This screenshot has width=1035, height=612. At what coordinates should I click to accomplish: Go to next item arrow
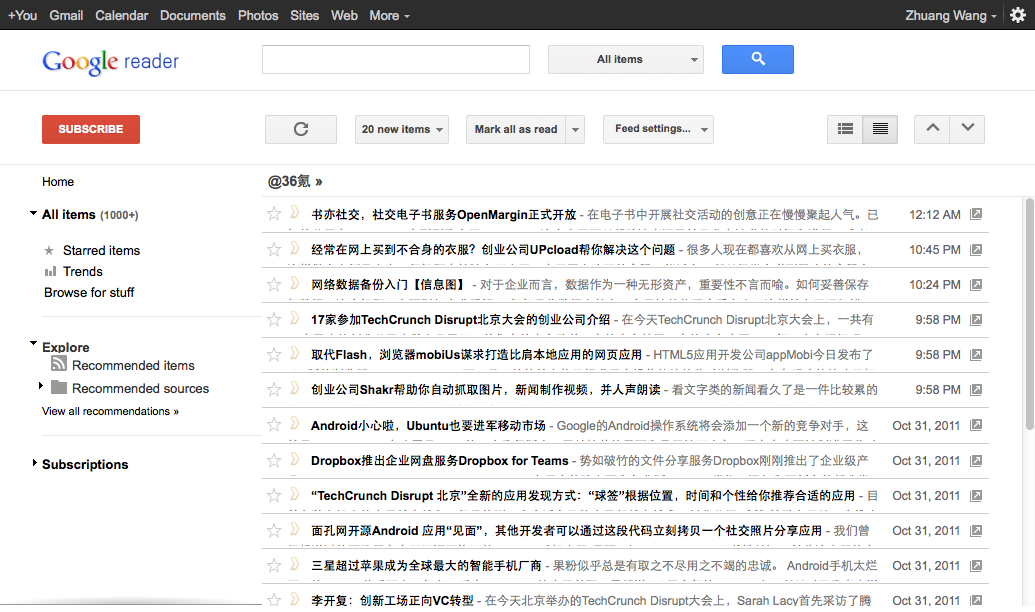[967, 129]
